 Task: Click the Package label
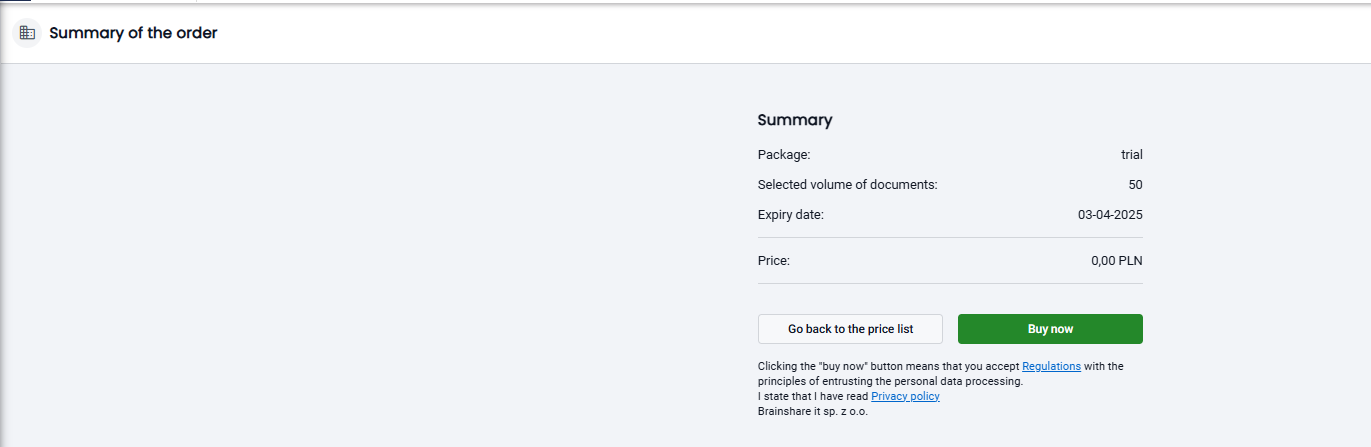pos(784,155)
